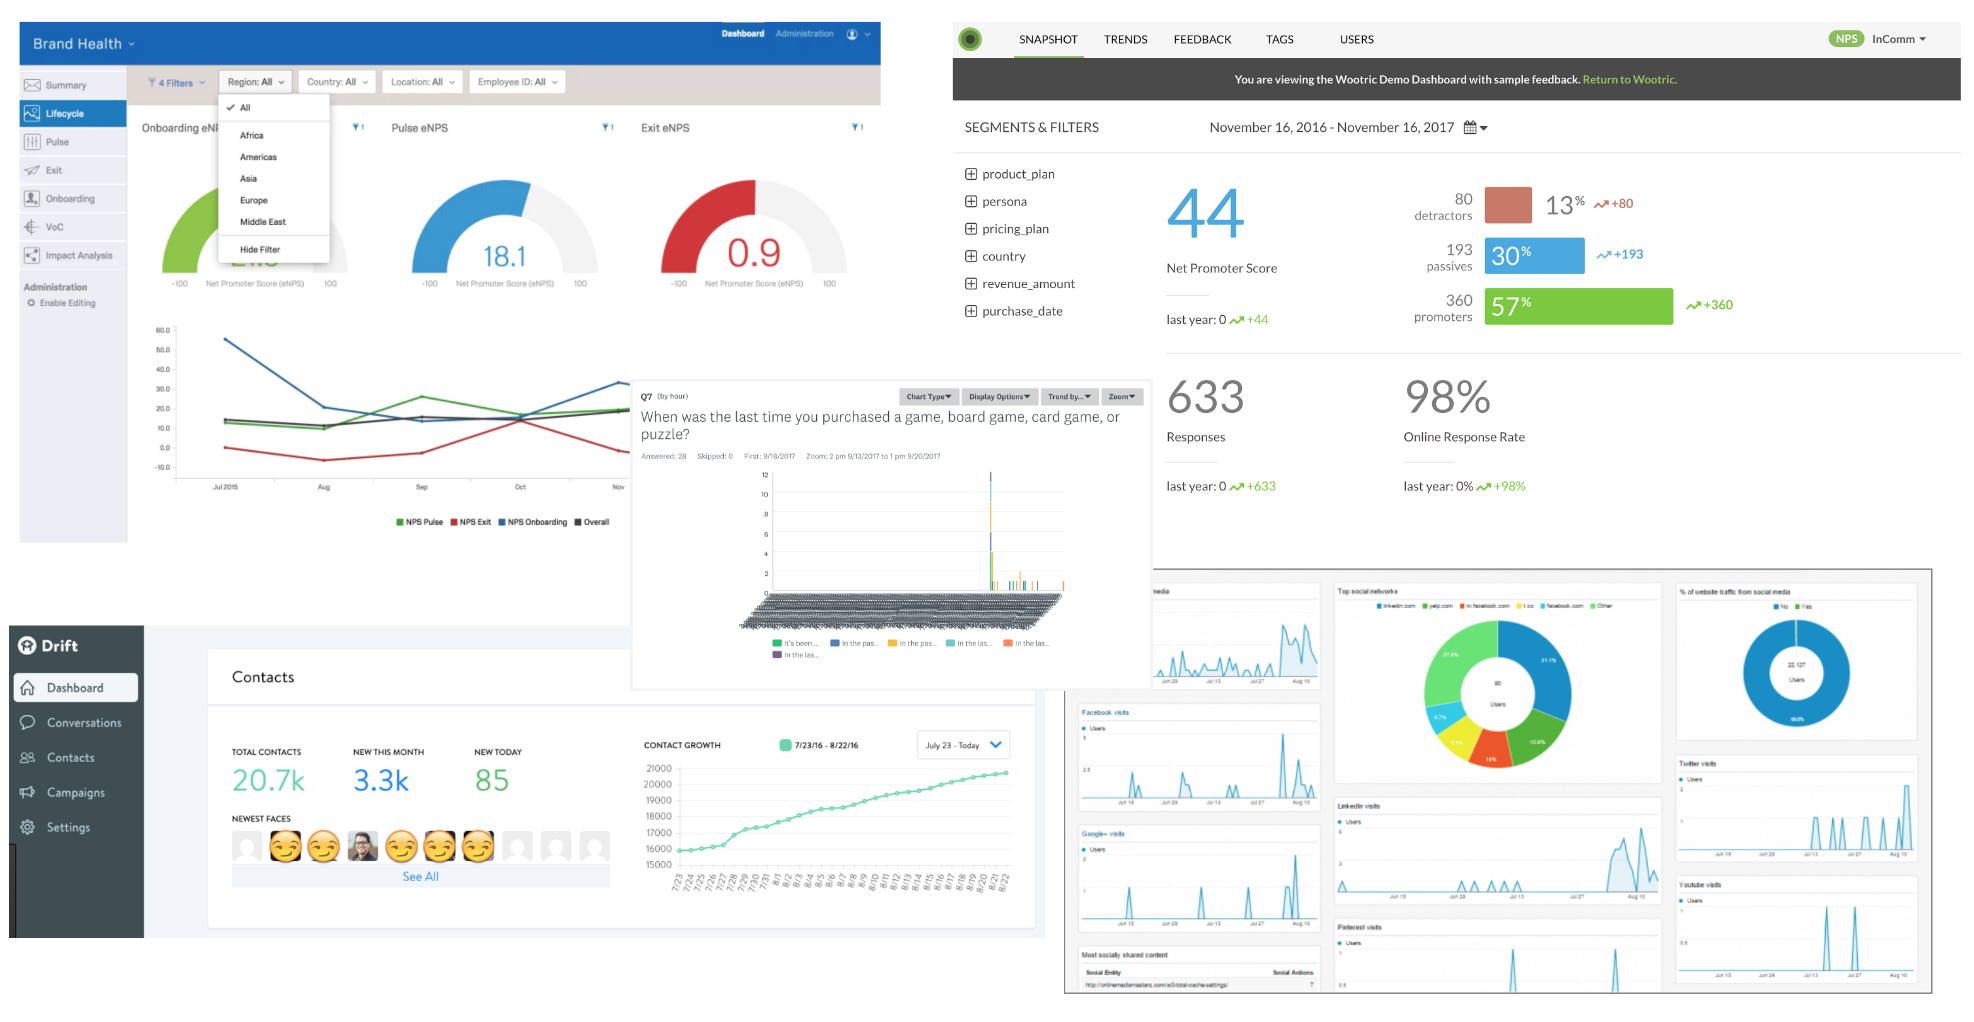Select All in Region menu
Image resolution: width=1974 pixels, height=1022 pixels.
coord(274,108)
